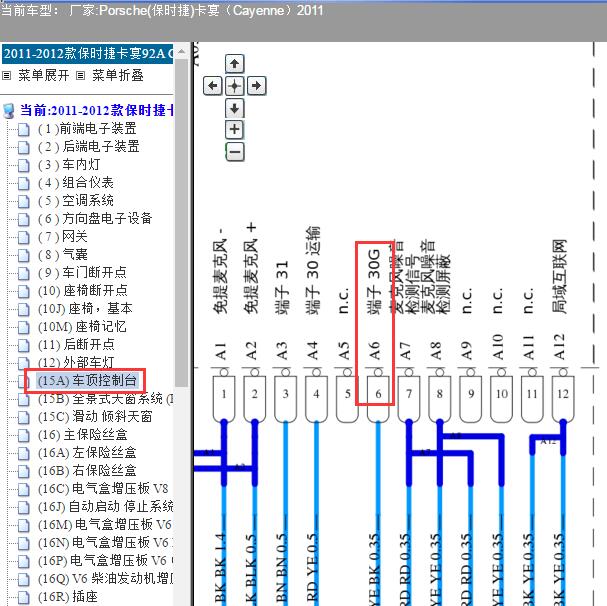This screenshot has height=606, width=607.
Task: Open (15B)全景式天窗系统 tree item
Action: point(105,398)
